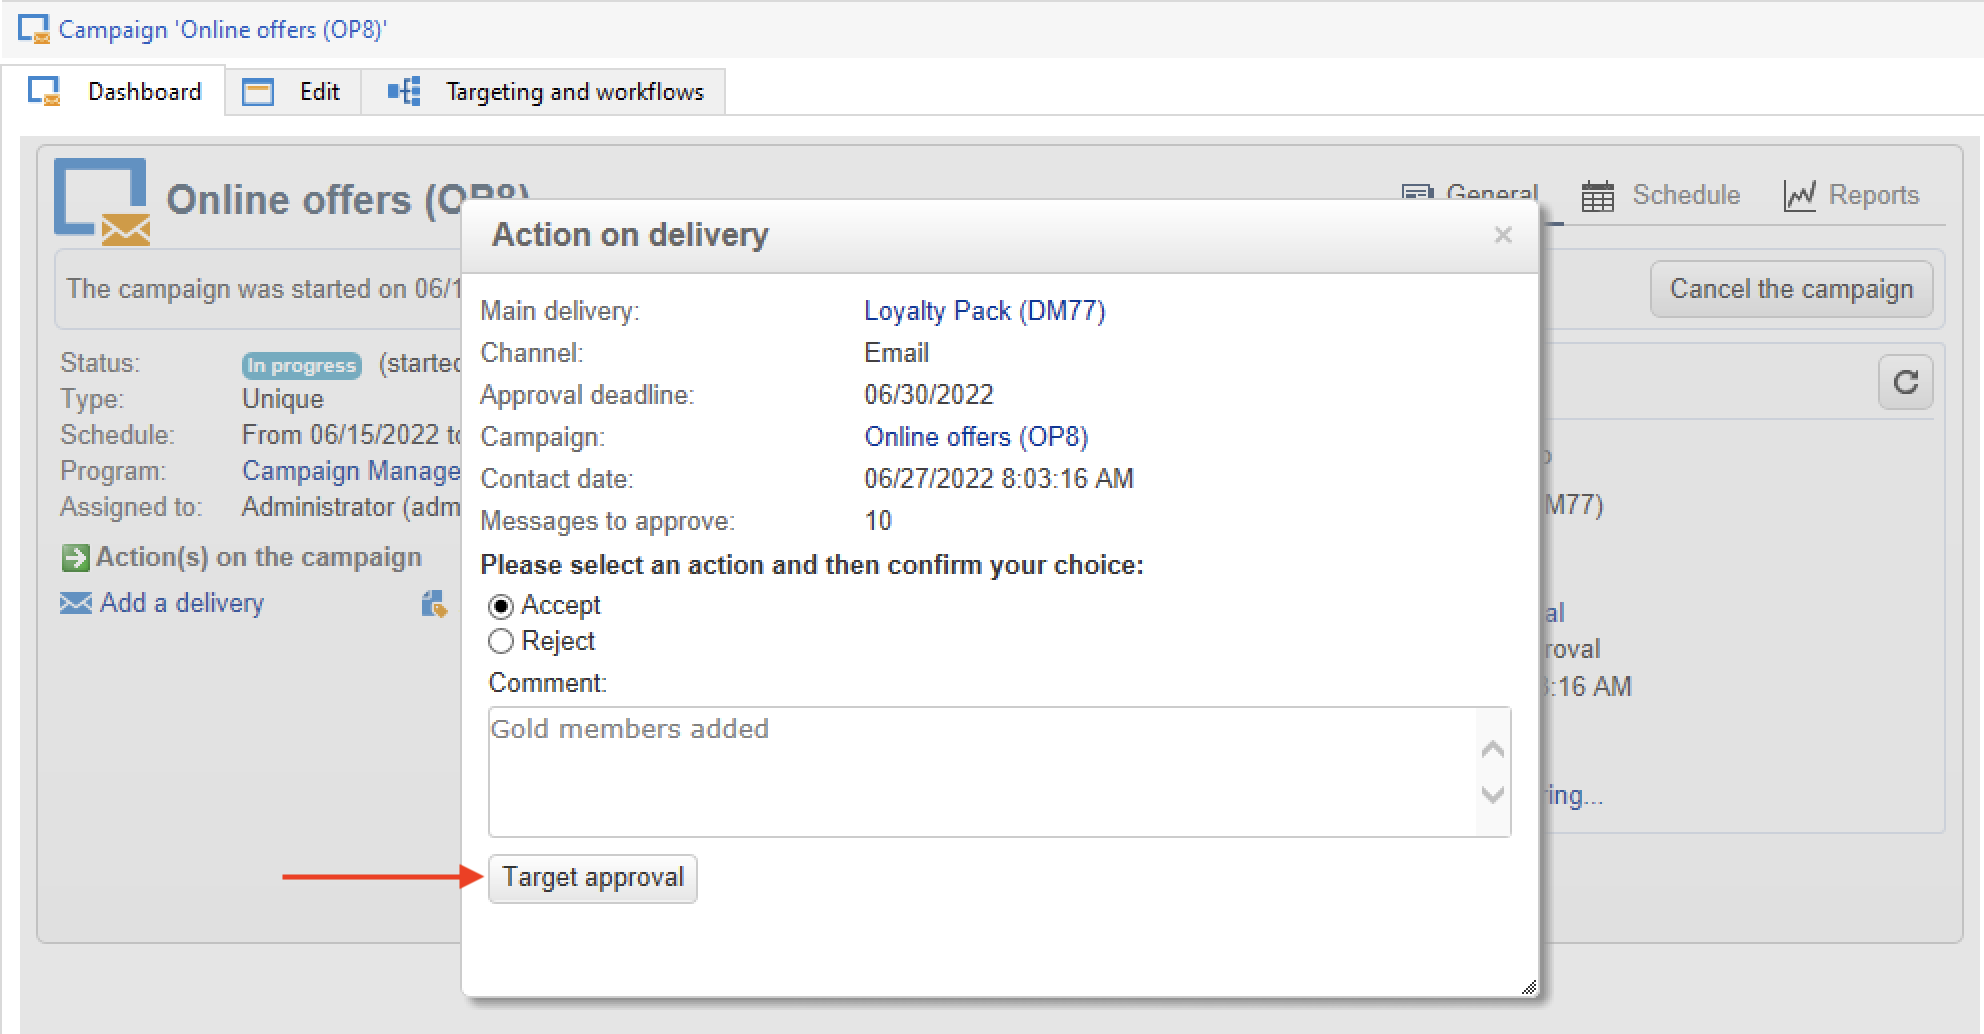The image size is (1984, 1034).
Task: Click the Add a delivery envelope icon
Action: pos(75,603)
